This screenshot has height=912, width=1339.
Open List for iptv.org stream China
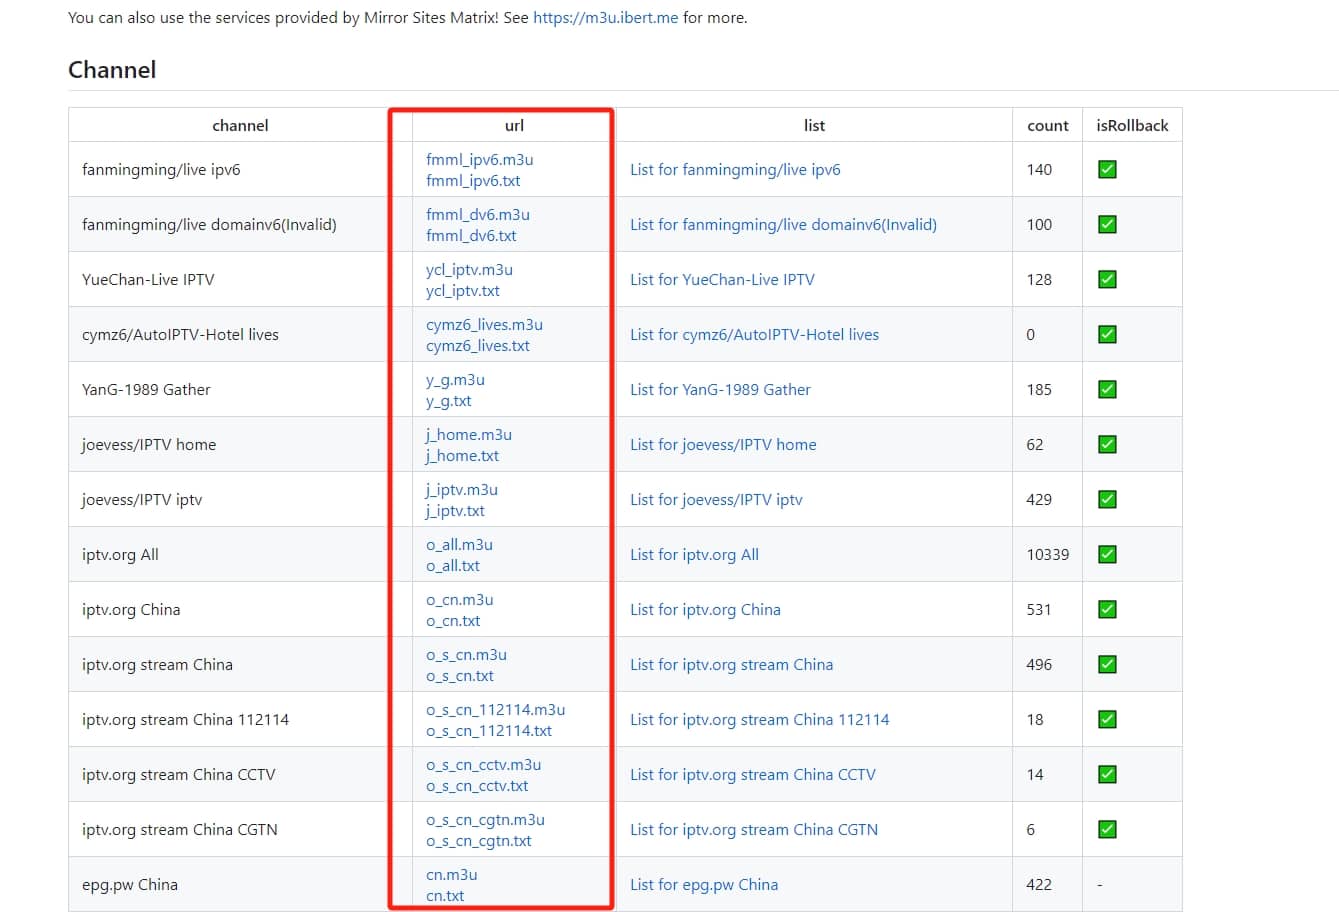coord(731,664)
